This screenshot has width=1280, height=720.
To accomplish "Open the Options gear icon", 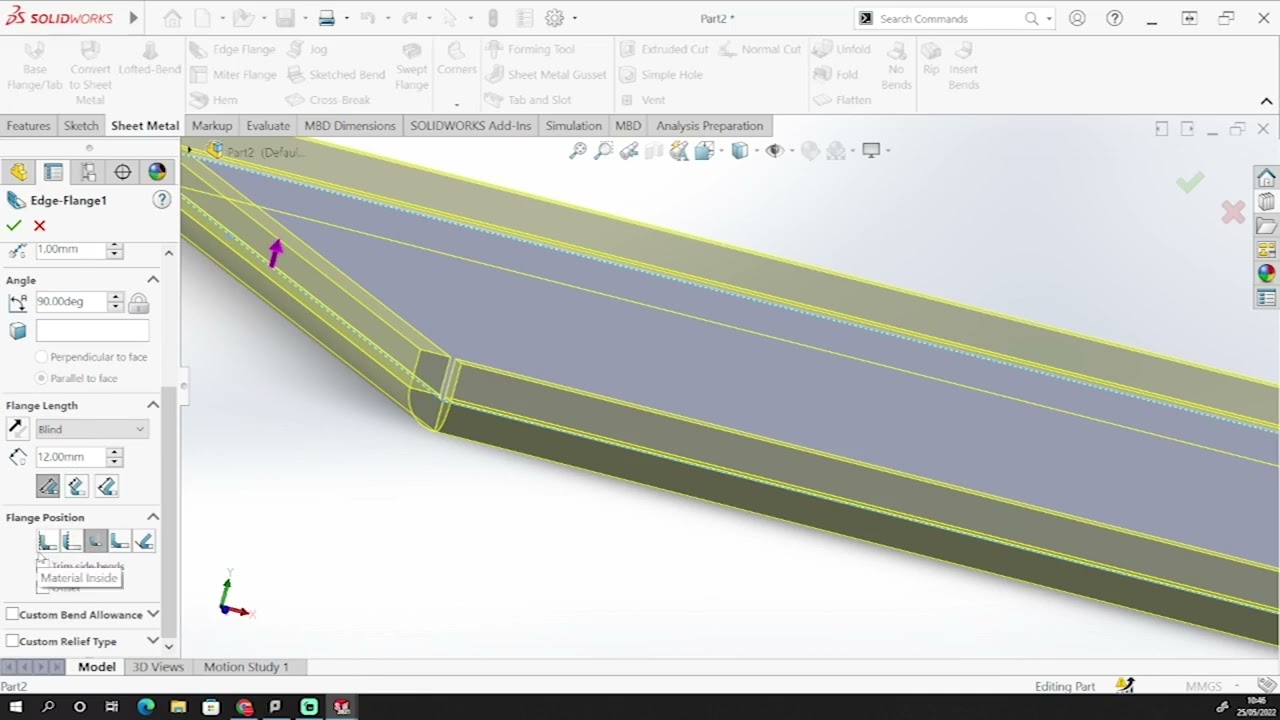I will click(555, 18).
